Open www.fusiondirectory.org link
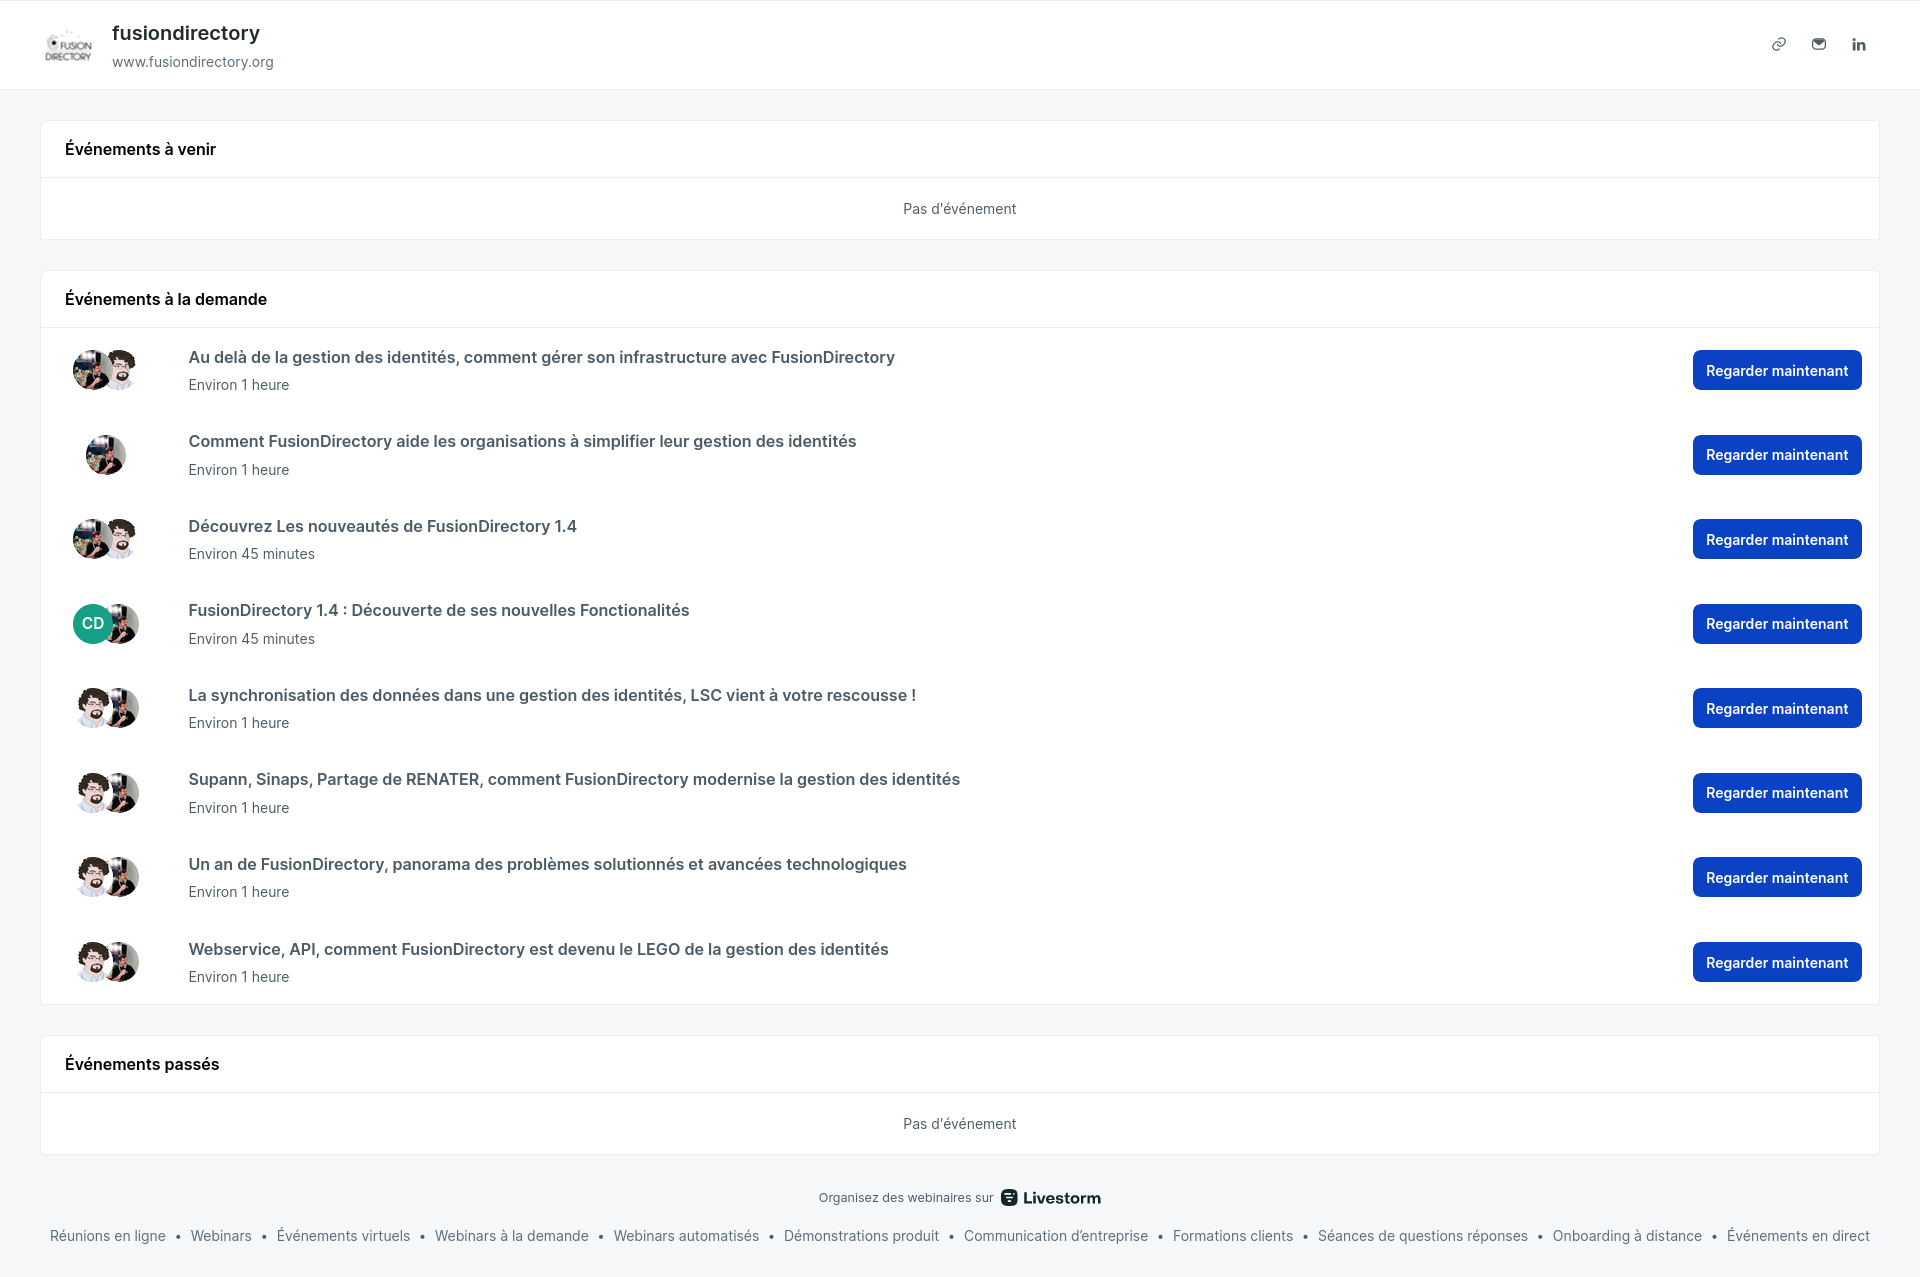The width and height of the screenshot is (1920, 1277). (x=193, y=62)
